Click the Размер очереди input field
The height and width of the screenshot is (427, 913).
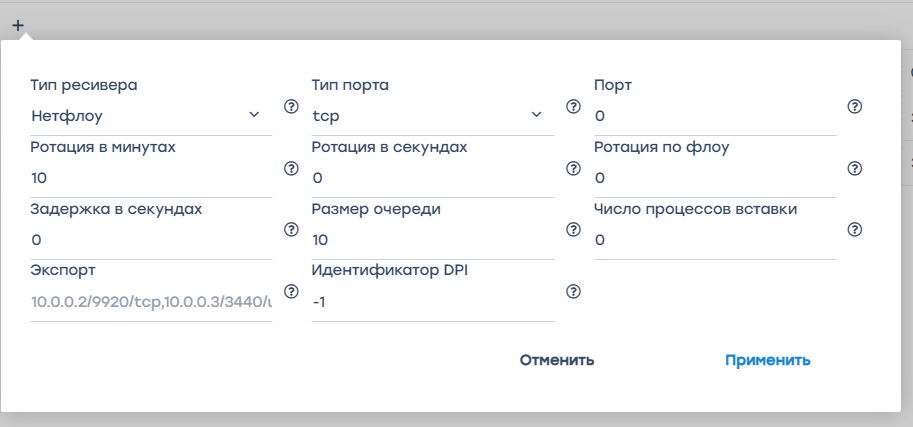[432, 240]
